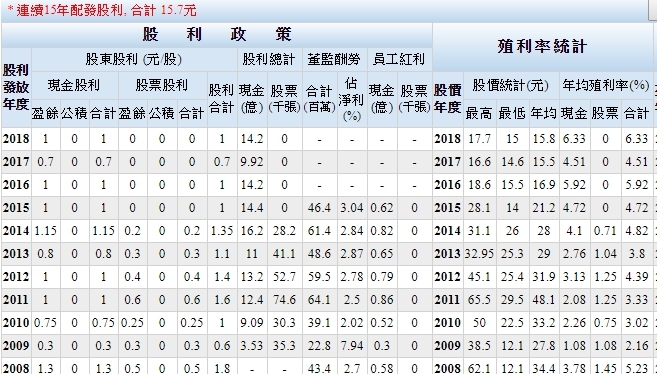The image size is (657, 374).
Task: Click stock total '41.1' in 2013 row
Action: [x=285, y=254]
